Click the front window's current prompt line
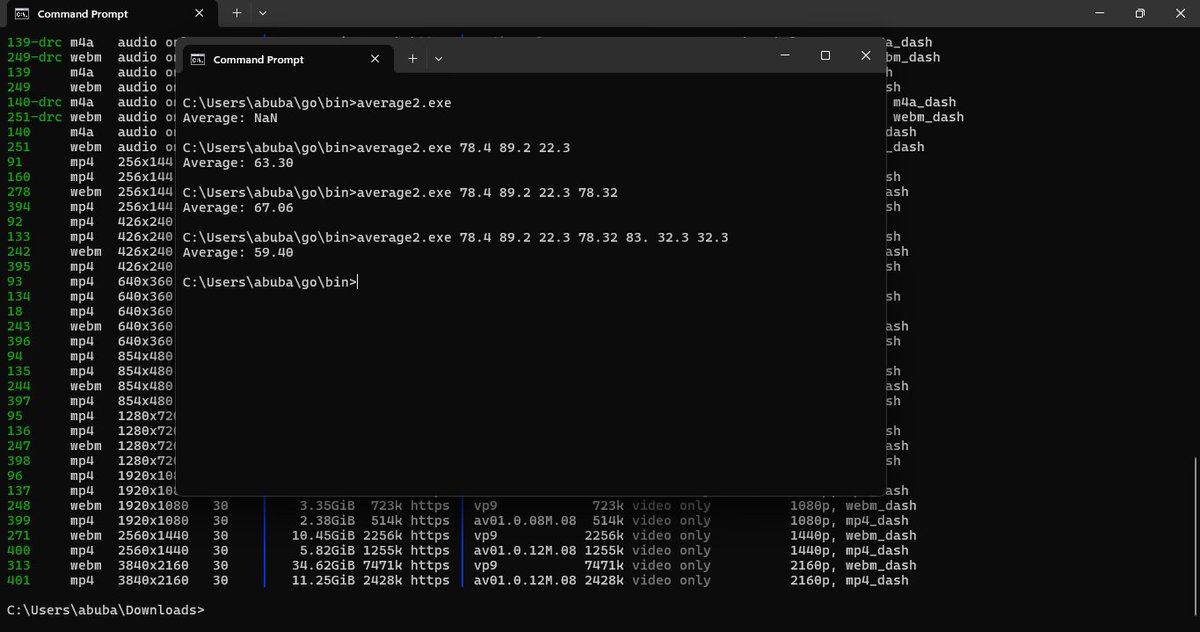Screen dimensions: 1200x632 click(270, 283)
